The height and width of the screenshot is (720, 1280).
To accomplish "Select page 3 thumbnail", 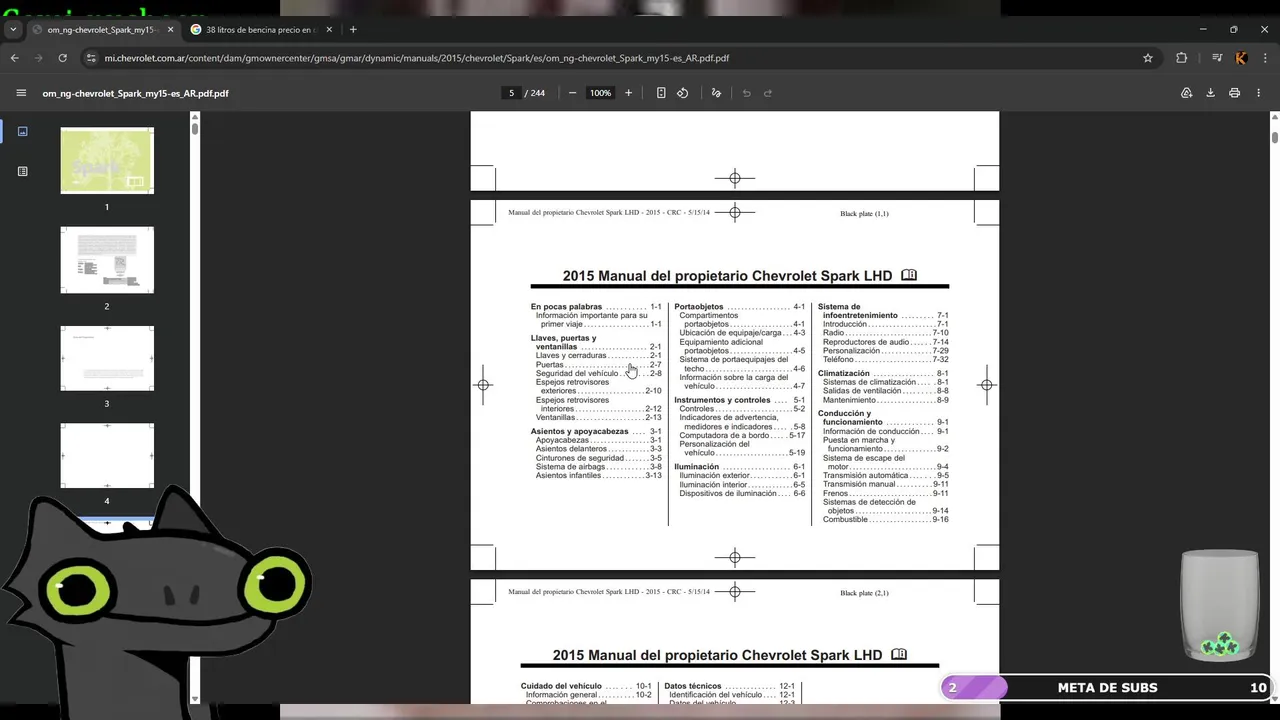I will coord(107,358).
